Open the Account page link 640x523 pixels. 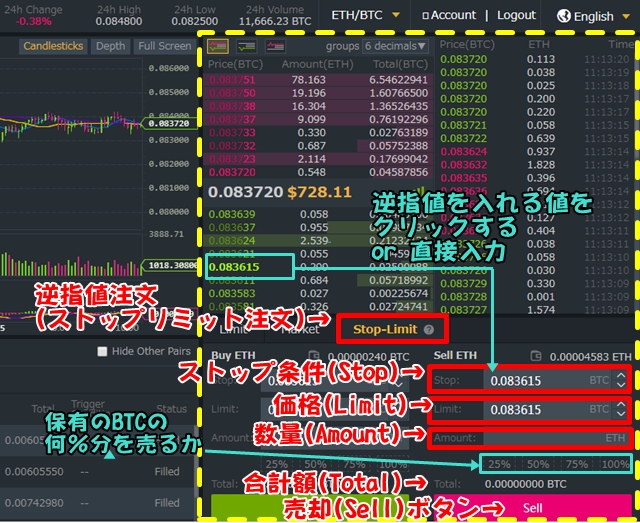453,16
